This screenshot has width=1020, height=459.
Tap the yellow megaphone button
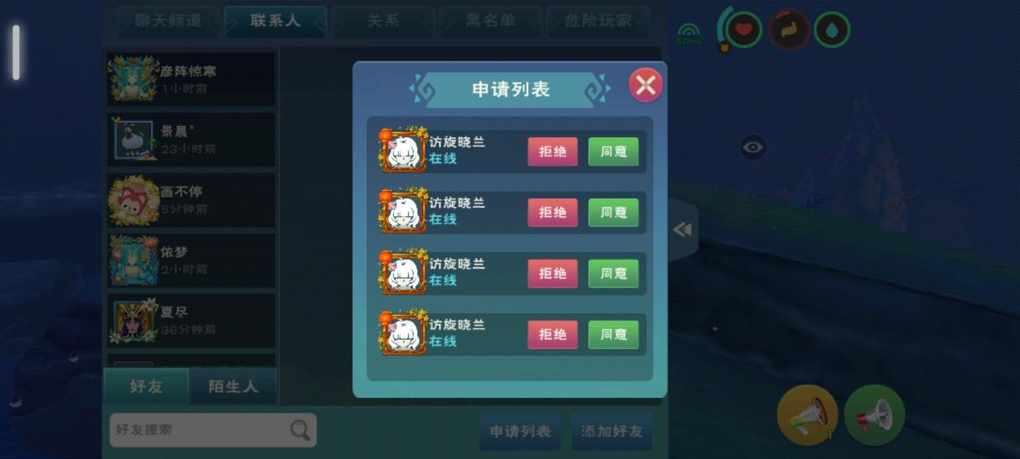point(807,415)
